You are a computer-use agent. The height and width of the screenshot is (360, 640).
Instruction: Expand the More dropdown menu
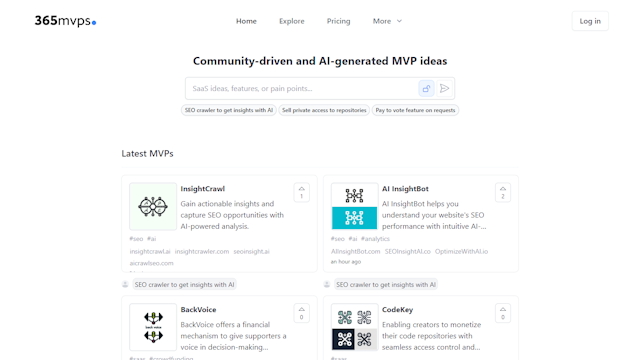point(387,21)
